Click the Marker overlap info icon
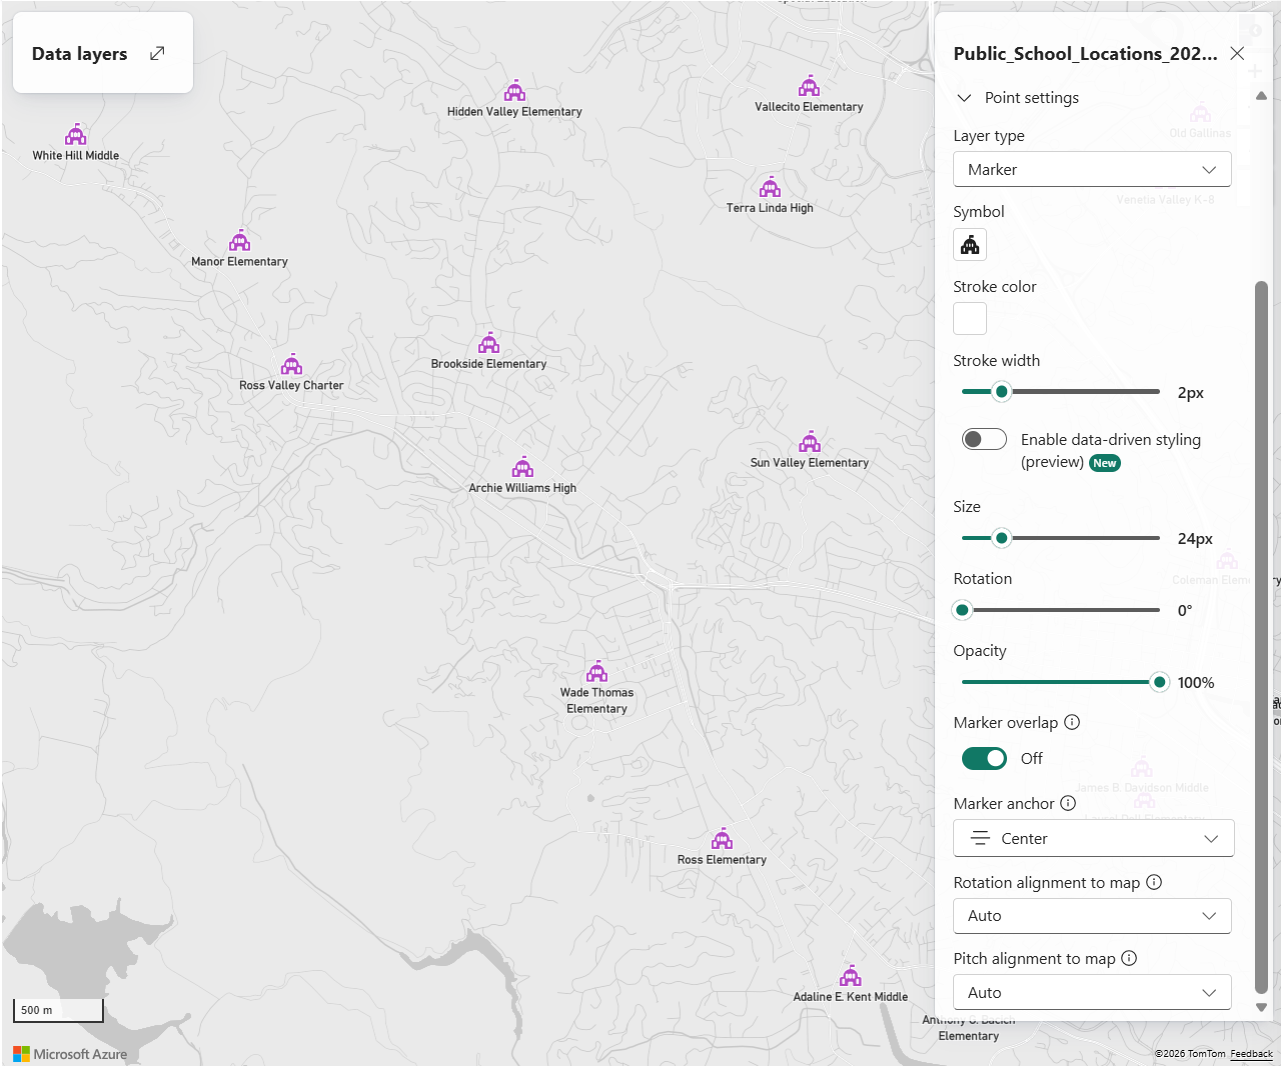This screenshot has width=1281, height=1066. (x=1072, y=722)
